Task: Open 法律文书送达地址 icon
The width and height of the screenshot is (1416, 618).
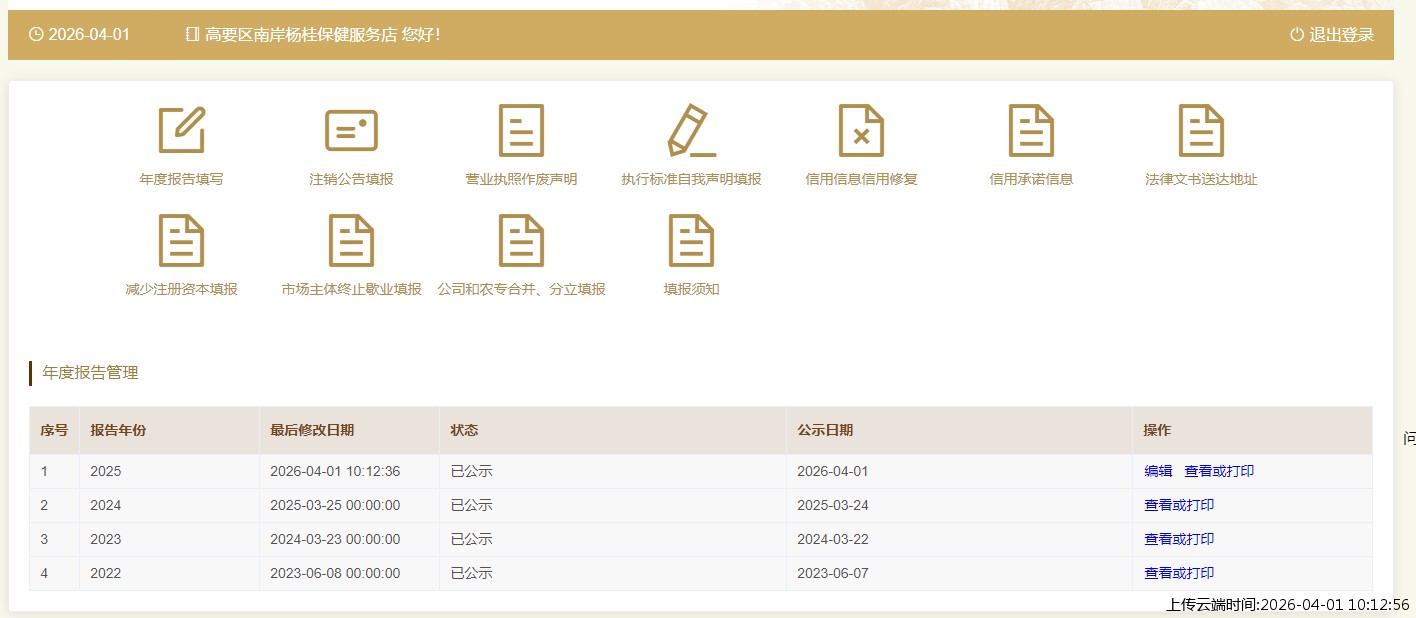Action: [1201, 131]
